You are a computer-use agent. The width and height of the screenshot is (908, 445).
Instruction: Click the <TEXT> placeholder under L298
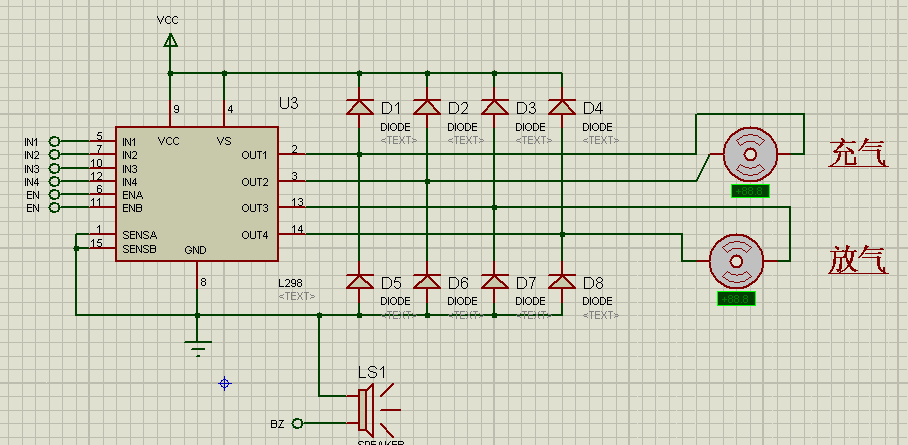click(x=297, y=296)
